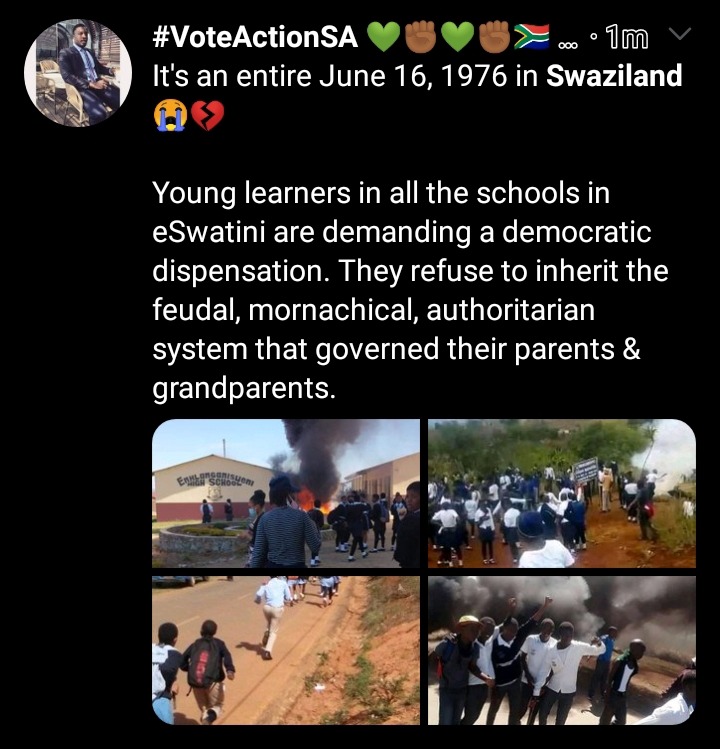Click the truncated name ellipsis
This screenshot has width=720, height=749.
click(x=568, y=46)
